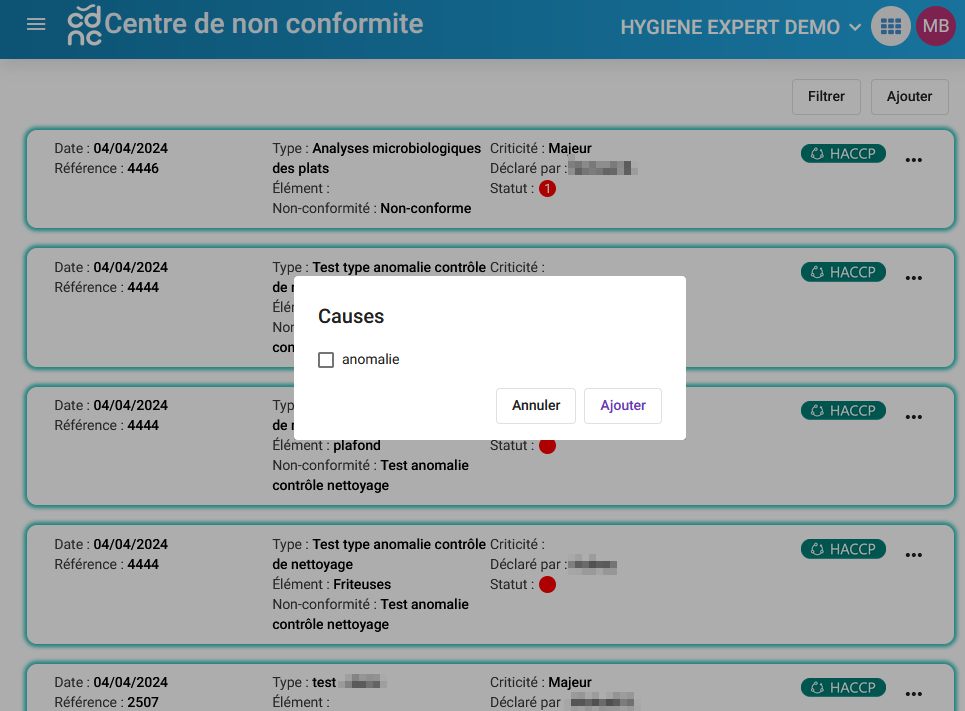Screen dimensions: 965x711
Task: Confirm with Ajouter in the Causes dialog
Action: [623, 406]
